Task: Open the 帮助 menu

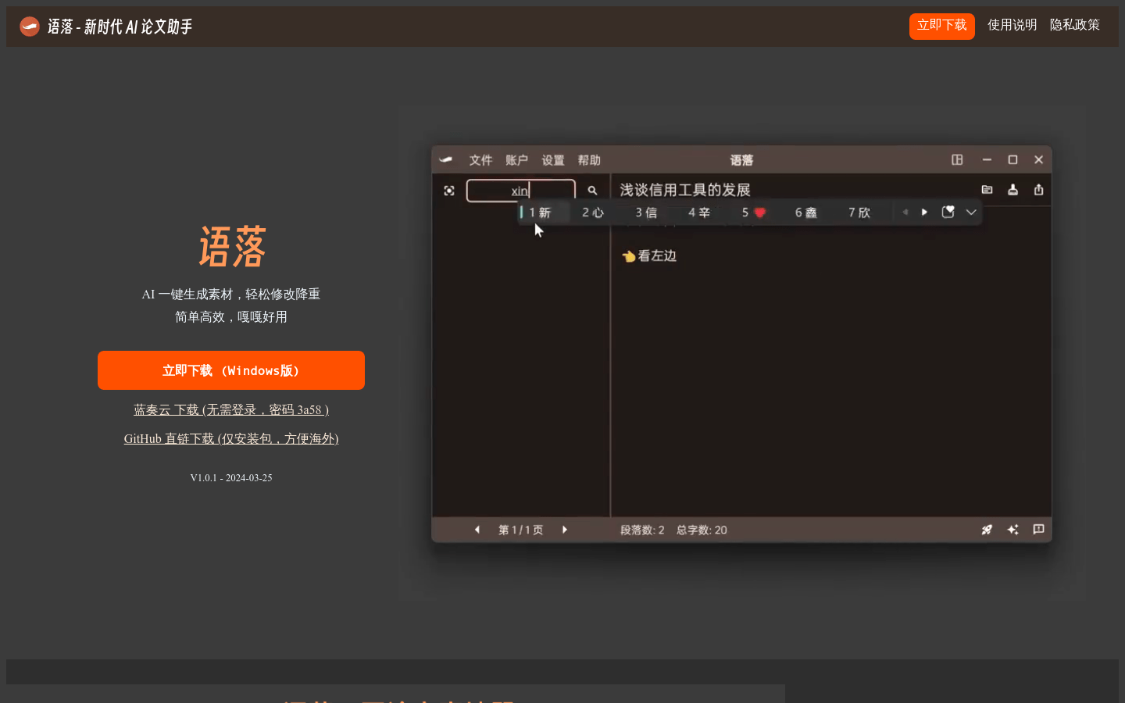Action: coord(590,159)
